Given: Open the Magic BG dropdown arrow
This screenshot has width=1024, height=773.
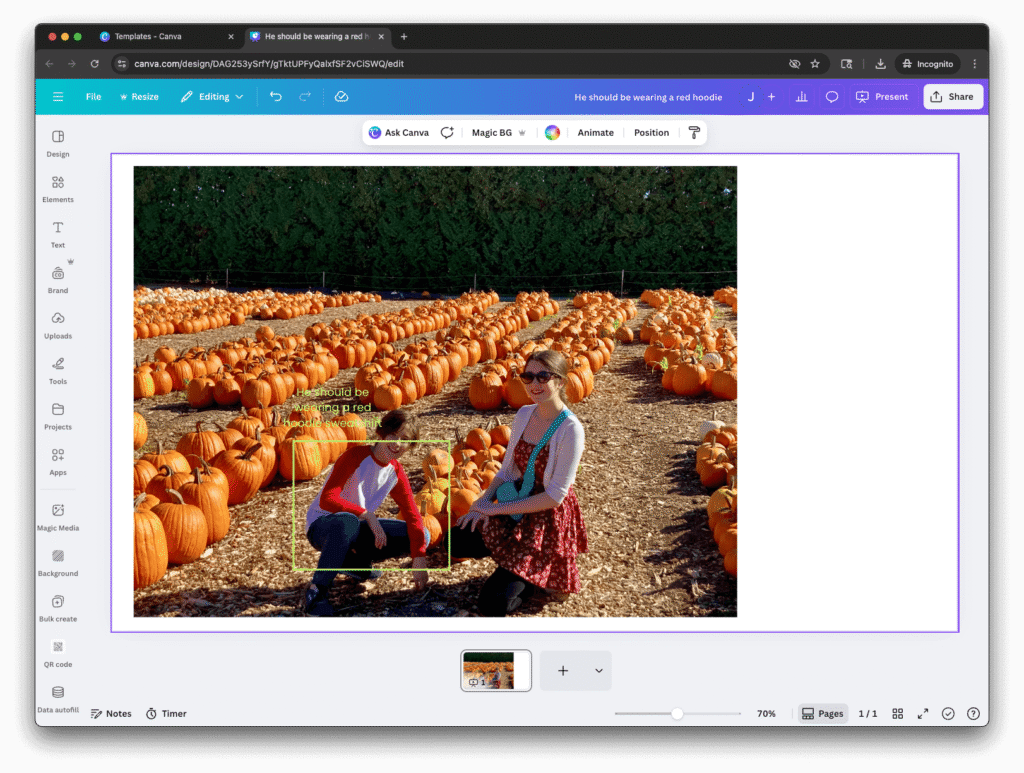Looking at the screenshot, I should [524, 132].
